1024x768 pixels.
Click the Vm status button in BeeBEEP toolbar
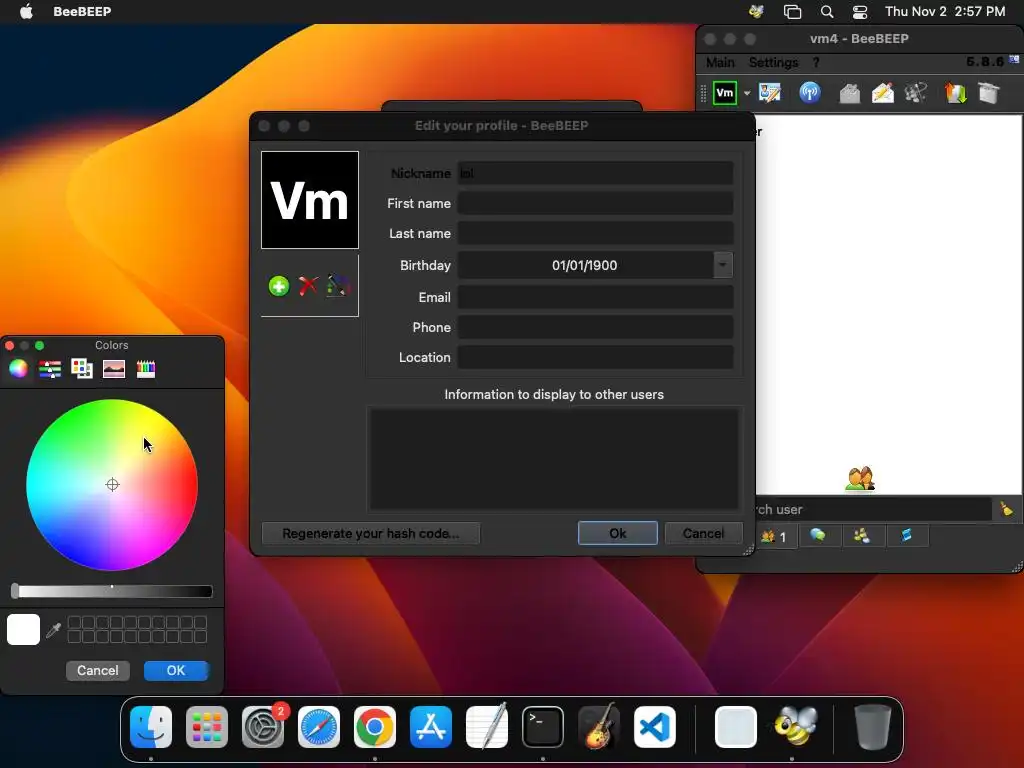(x=724, y=93)
